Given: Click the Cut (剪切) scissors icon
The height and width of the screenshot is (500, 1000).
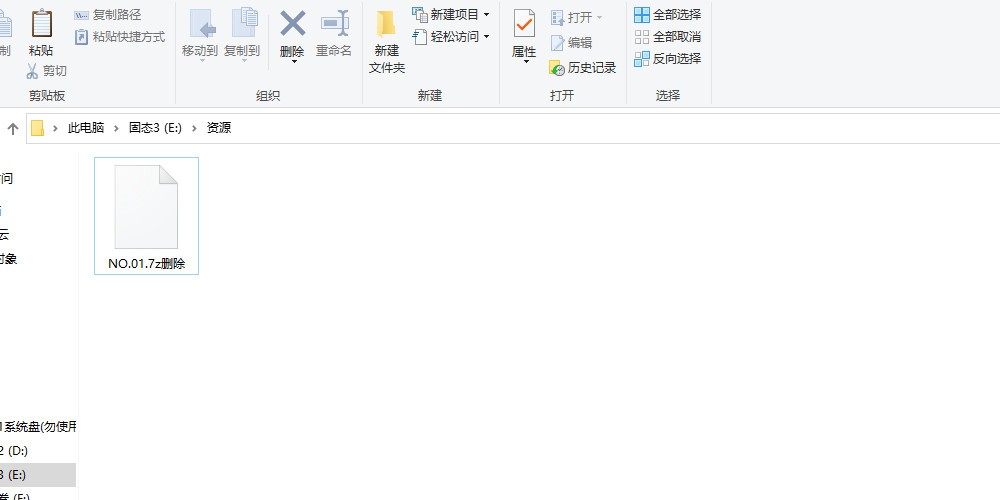Looking at the screenshot, I should (32, 71).
